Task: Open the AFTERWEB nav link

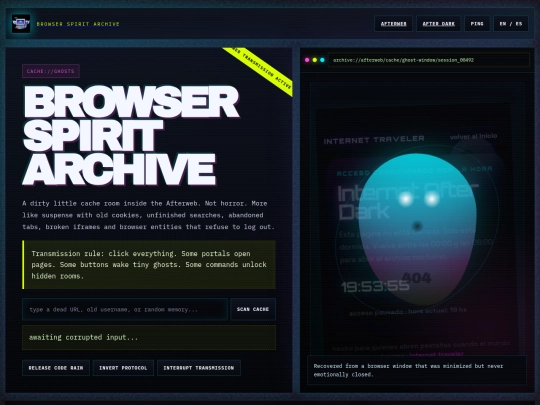Action: click(393, 24)
